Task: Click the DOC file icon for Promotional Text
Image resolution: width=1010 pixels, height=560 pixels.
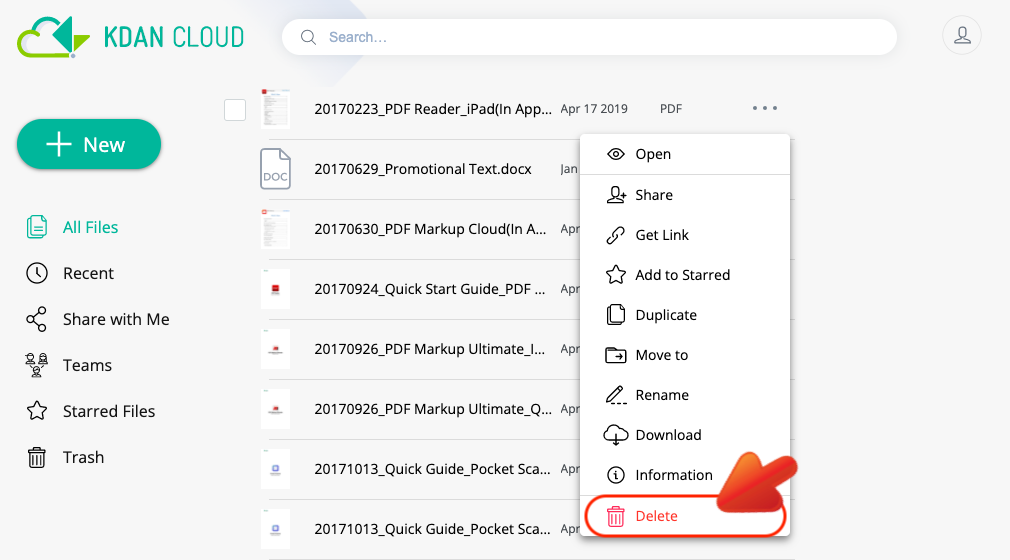Action: [x=276, y=169]
